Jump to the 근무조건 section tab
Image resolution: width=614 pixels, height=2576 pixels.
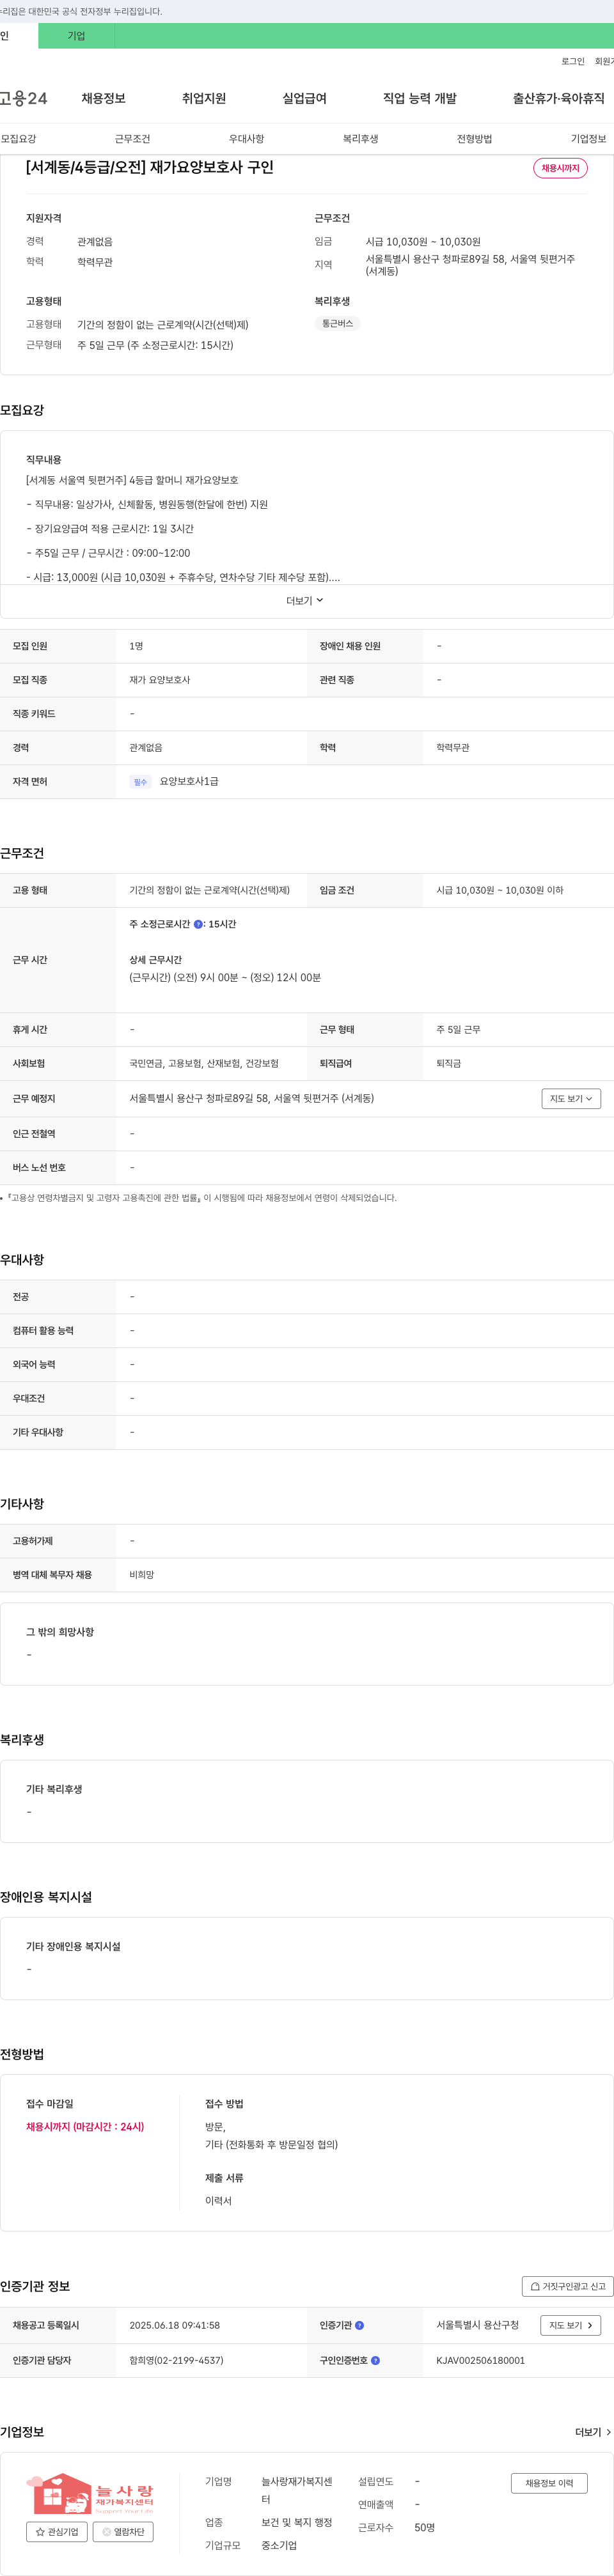click(132, 139)
